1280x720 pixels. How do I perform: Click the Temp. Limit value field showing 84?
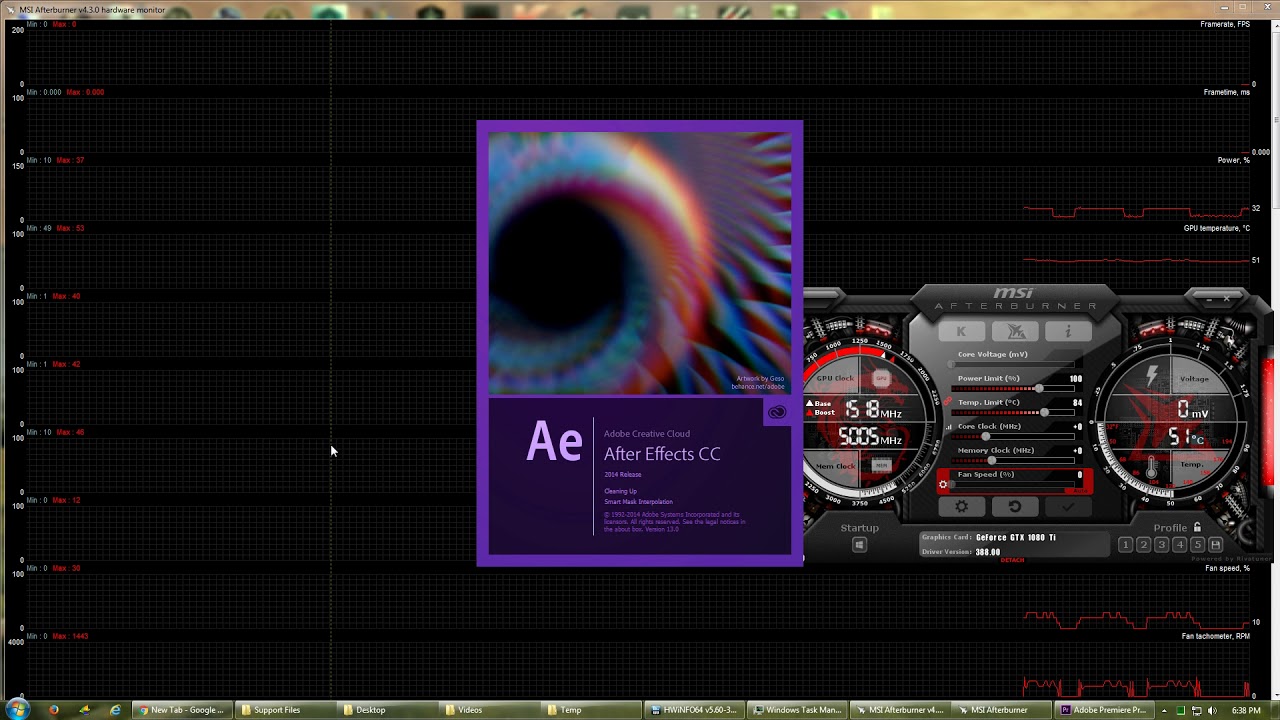1077,403
